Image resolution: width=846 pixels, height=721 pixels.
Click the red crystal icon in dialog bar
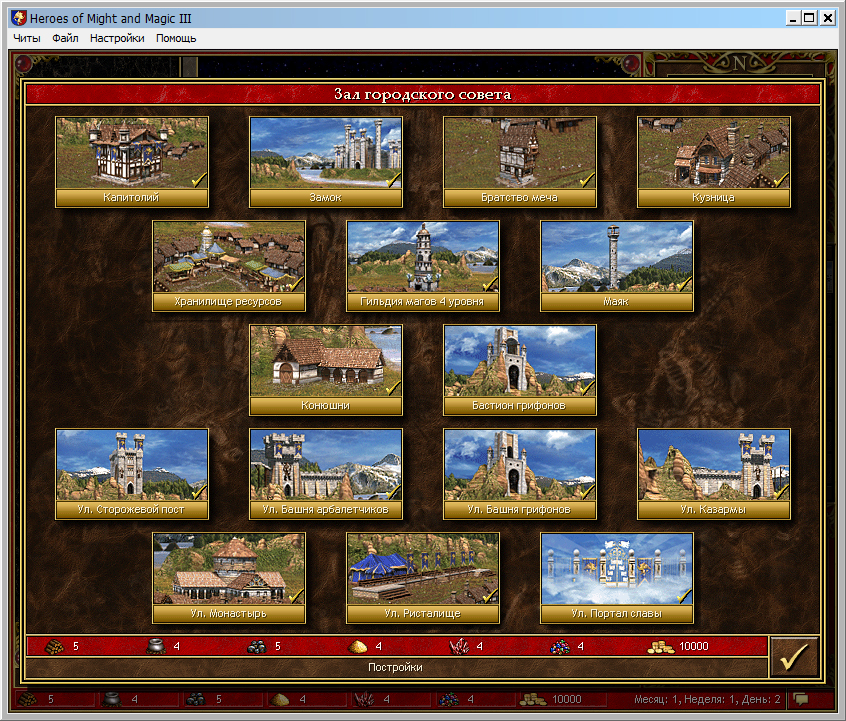[459, 646]
